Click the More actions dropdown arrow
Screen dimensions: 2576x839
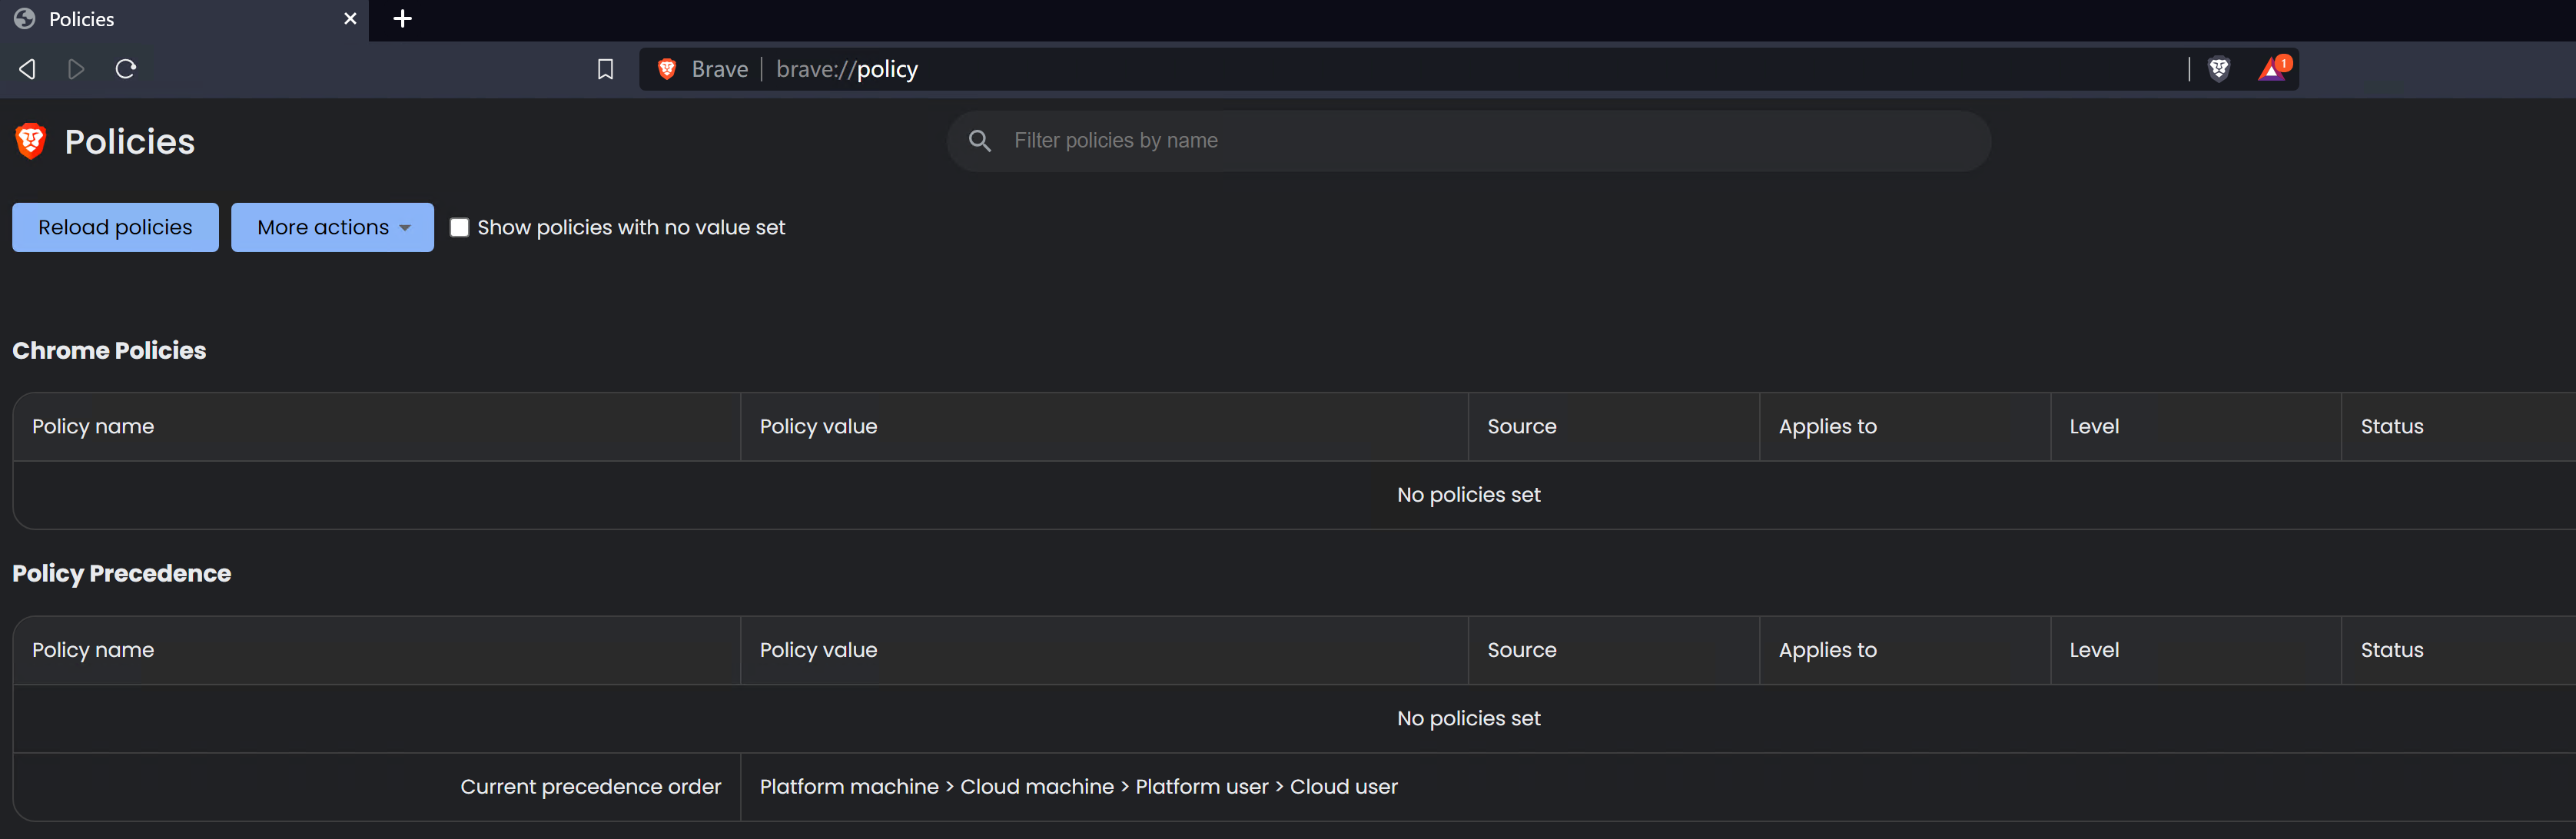pyautogui.click(x=405, y=228)
